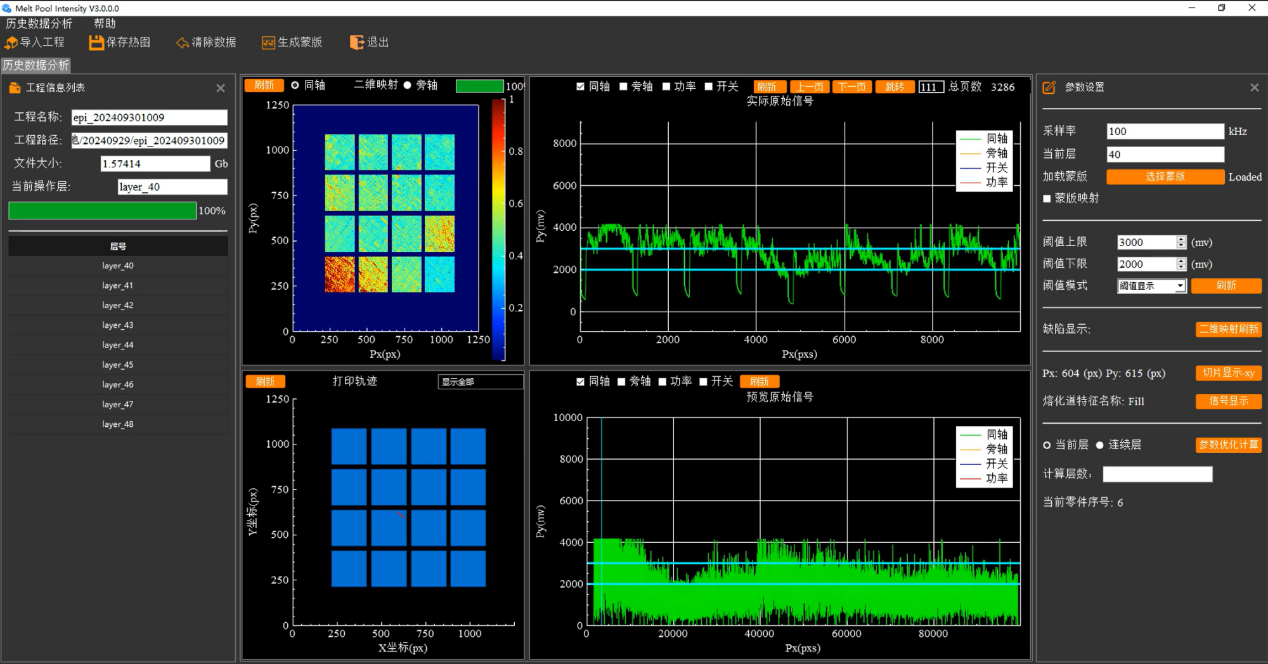Click the 采样率 input field
This screenshot has width=1268, height=664.
click(1165, 131)
